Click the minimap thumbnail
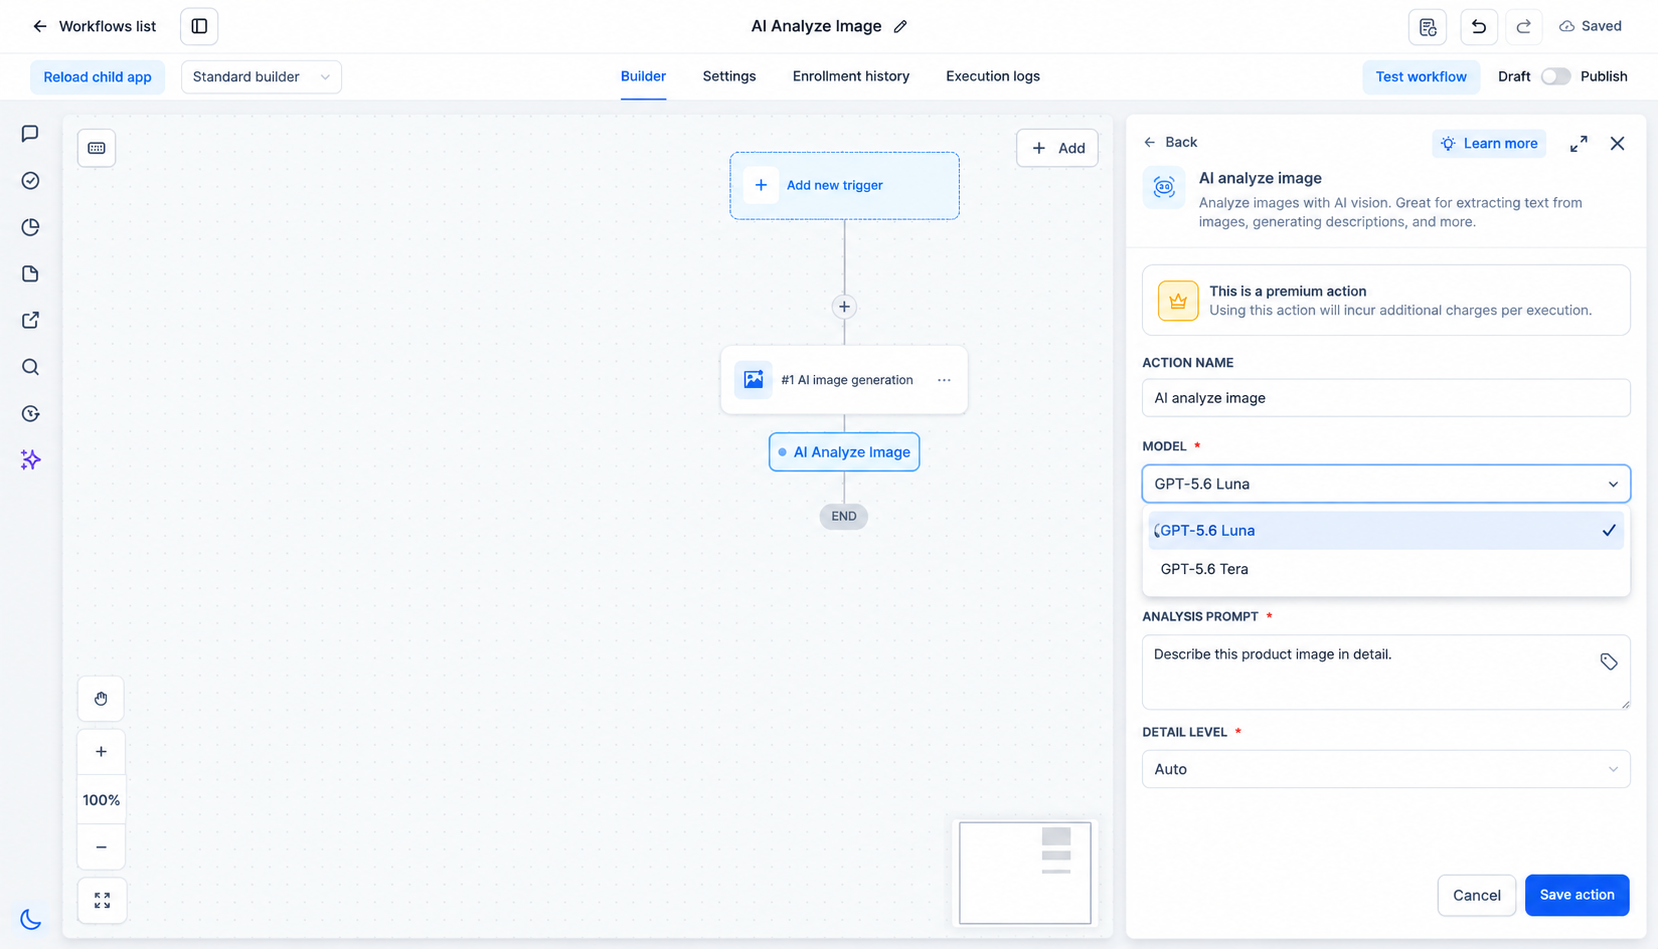The height and width of the screenshot is (949, 1658). 1025,873
